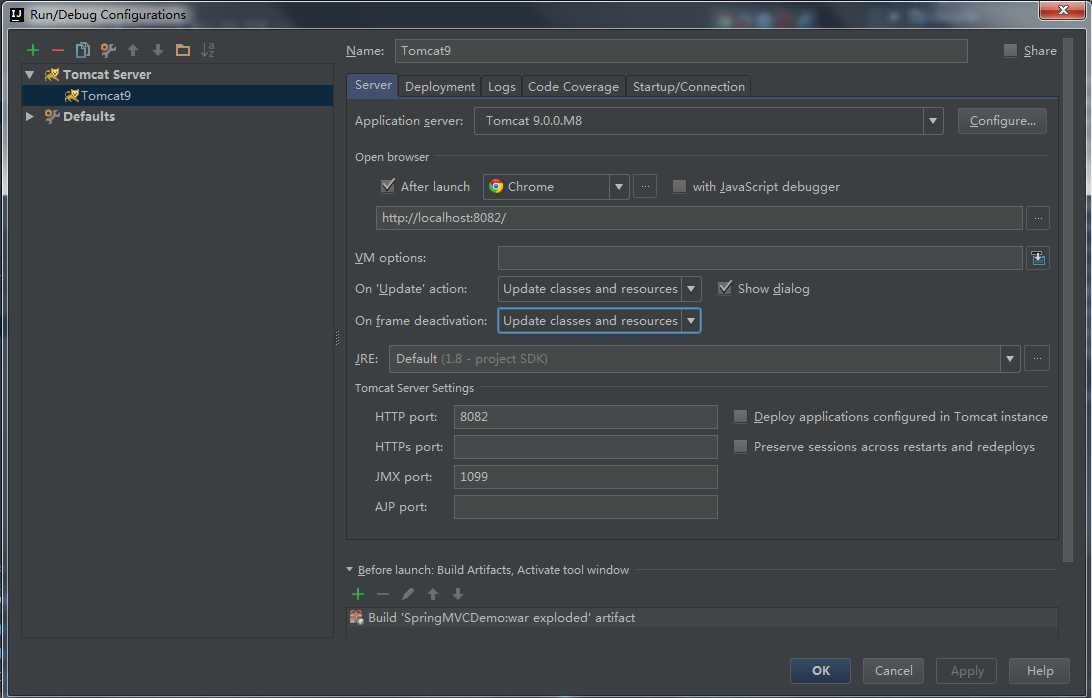Open edit defaults wrench icon
The width and height of the screenshot is (1092, 698).
click(108, 50)
